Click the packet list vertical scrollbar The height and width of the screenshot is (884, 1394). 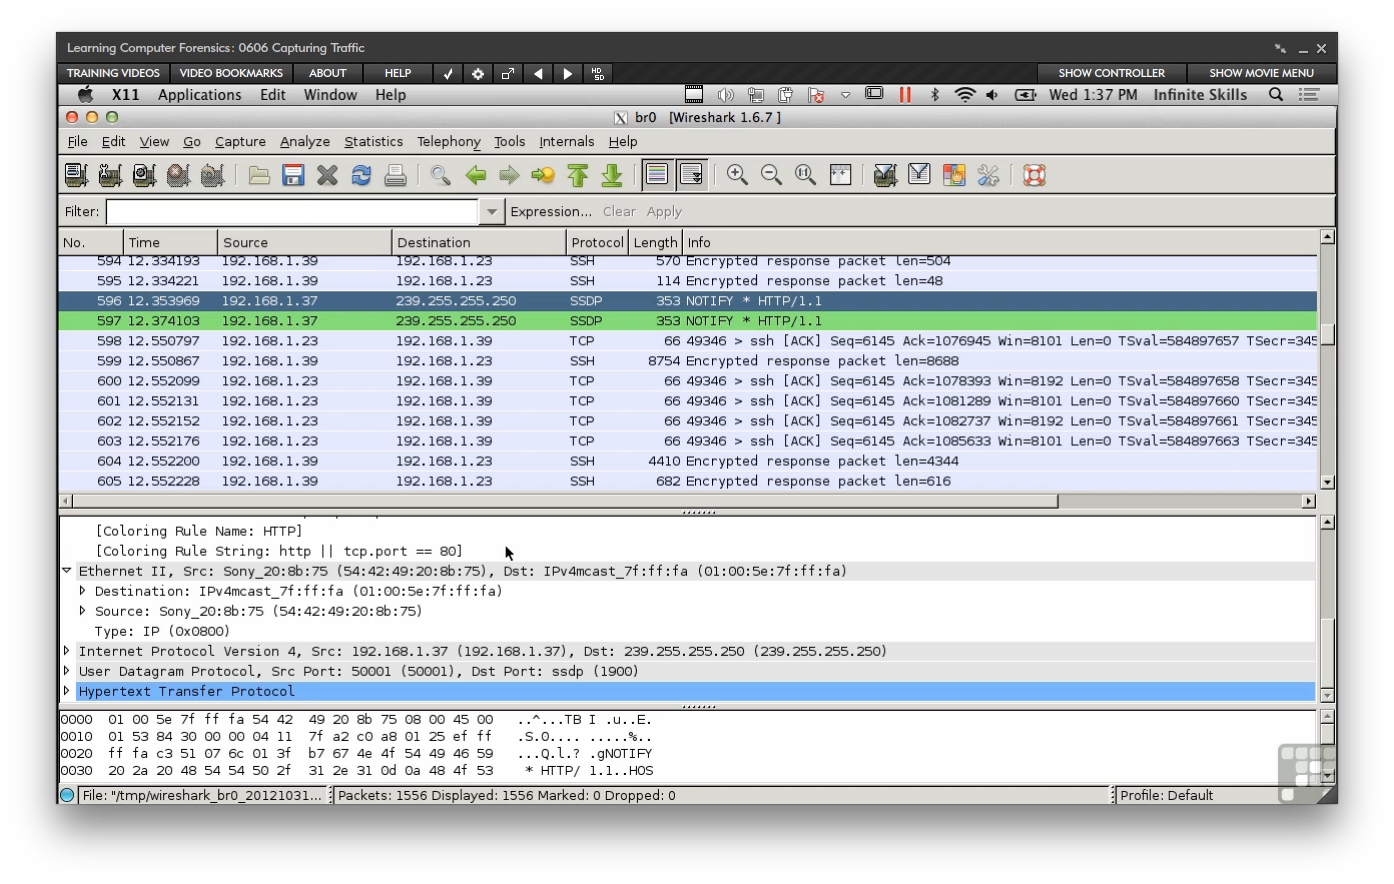point(1328,359)
